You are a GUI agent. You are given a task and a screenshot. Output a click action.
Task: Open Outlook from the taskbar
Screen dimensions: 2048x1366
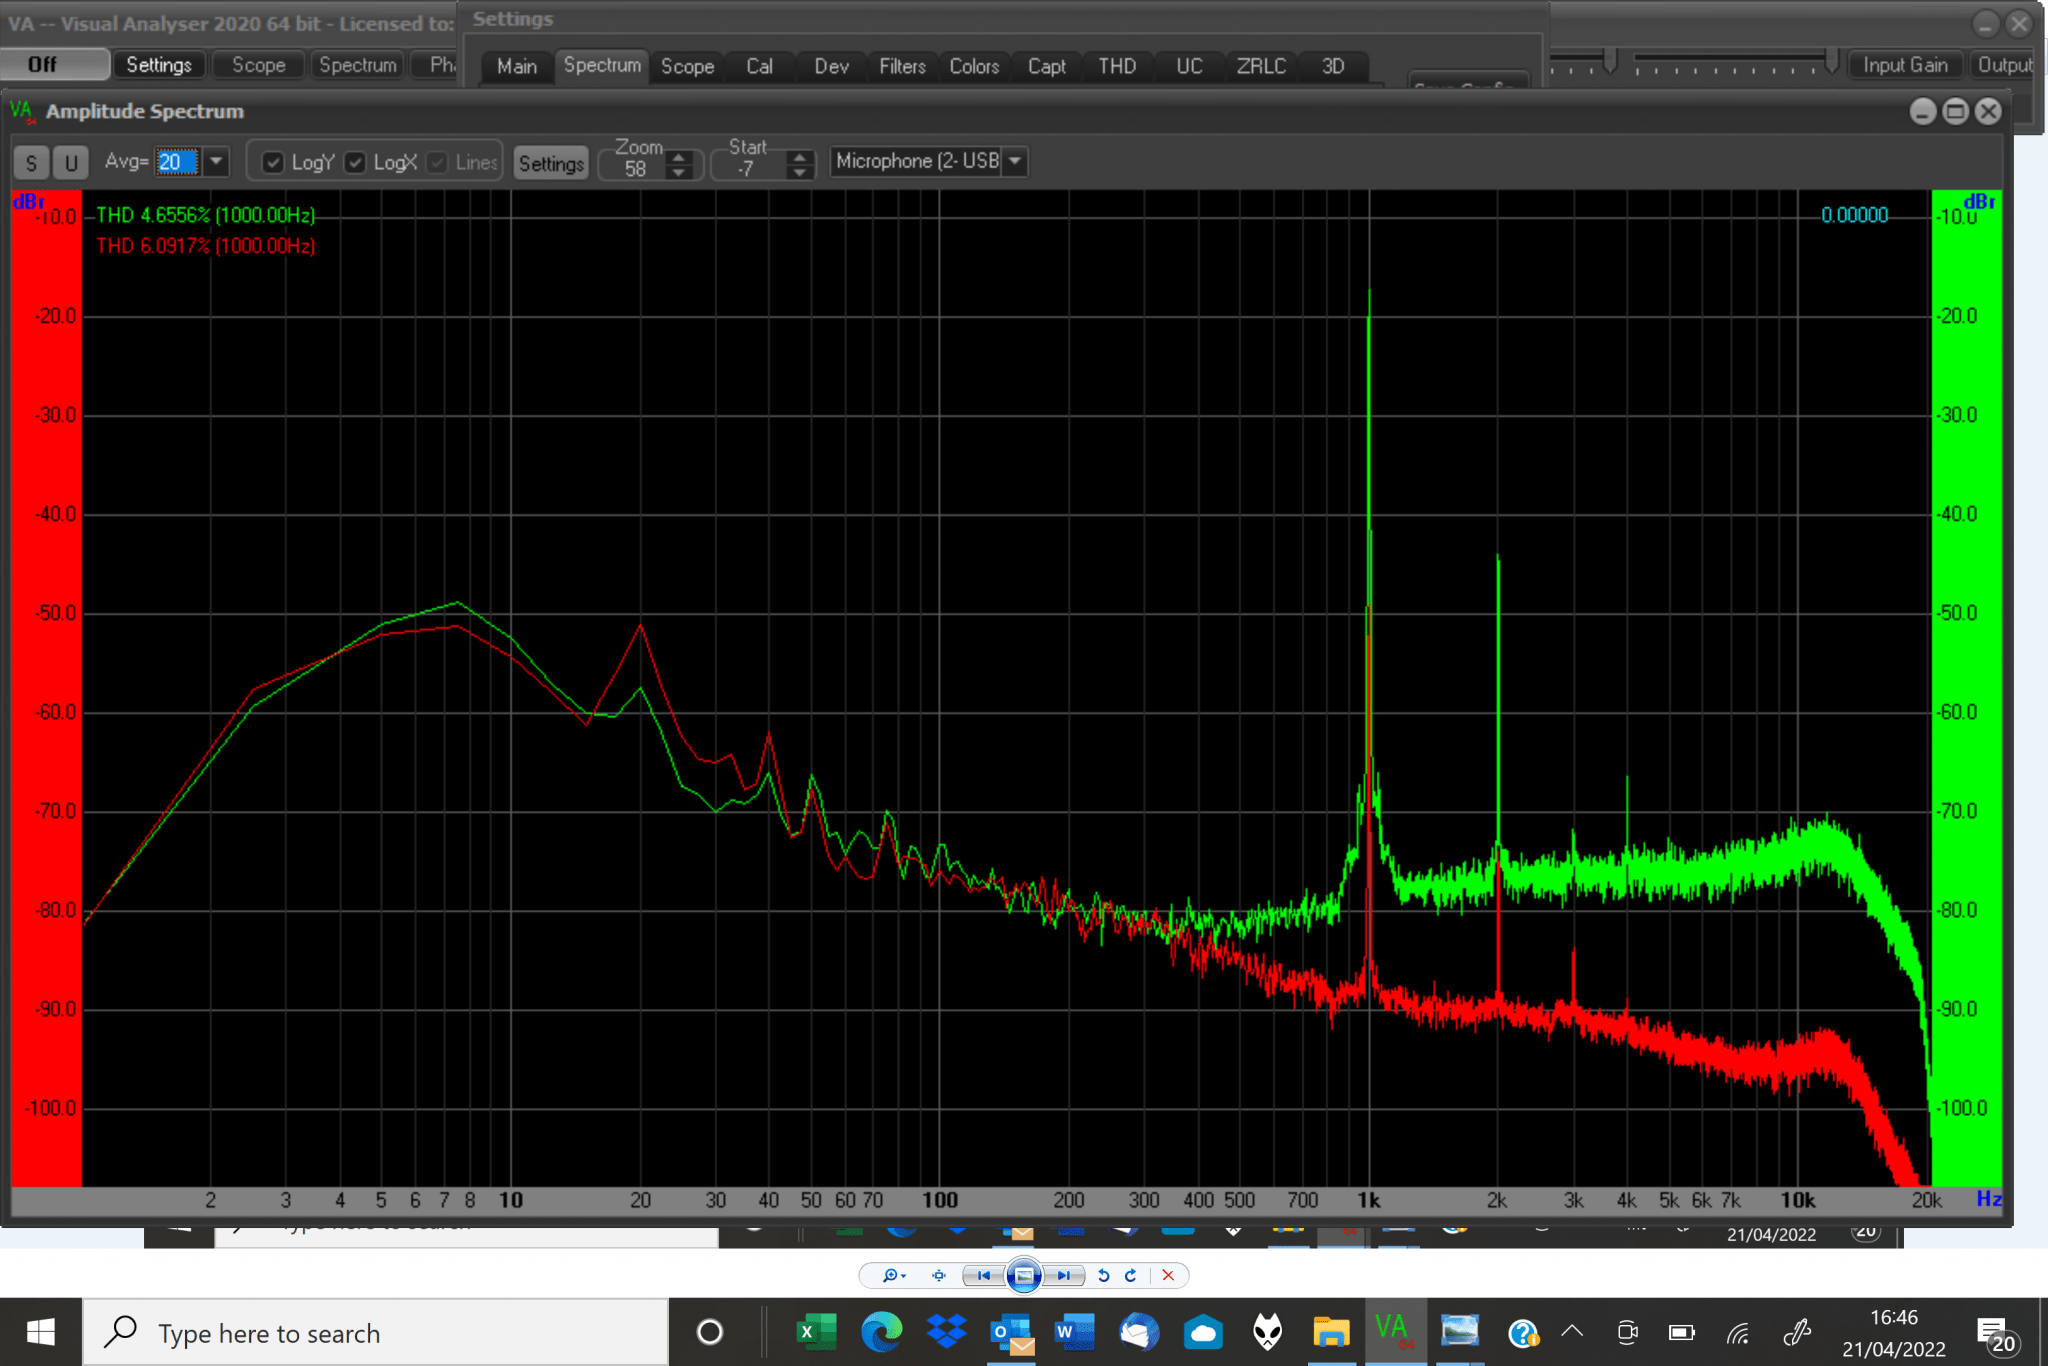pos(1011,1332)
